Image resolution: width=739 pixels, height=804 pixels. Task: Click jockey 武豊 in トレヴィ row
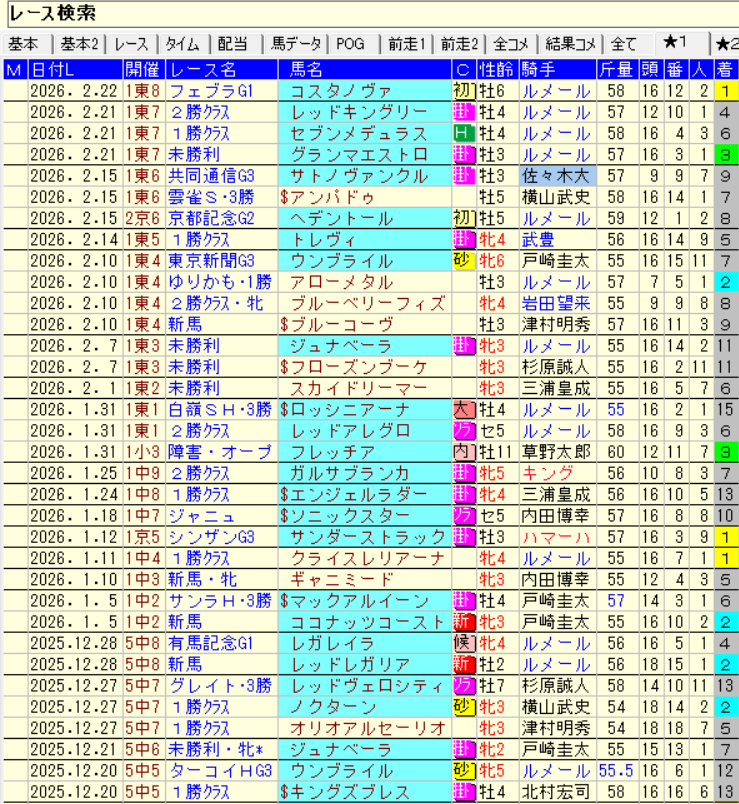(537, 239)
